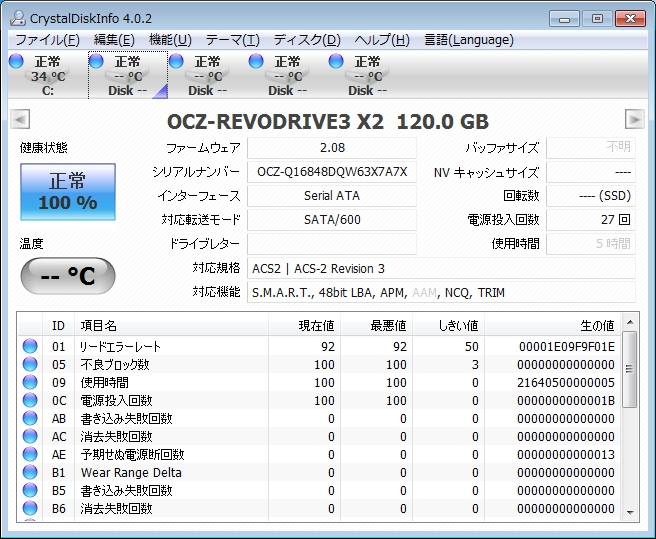Click status orb of row AC 消去失敗回数
656x539 pixels.
click(x=30, y=436)
